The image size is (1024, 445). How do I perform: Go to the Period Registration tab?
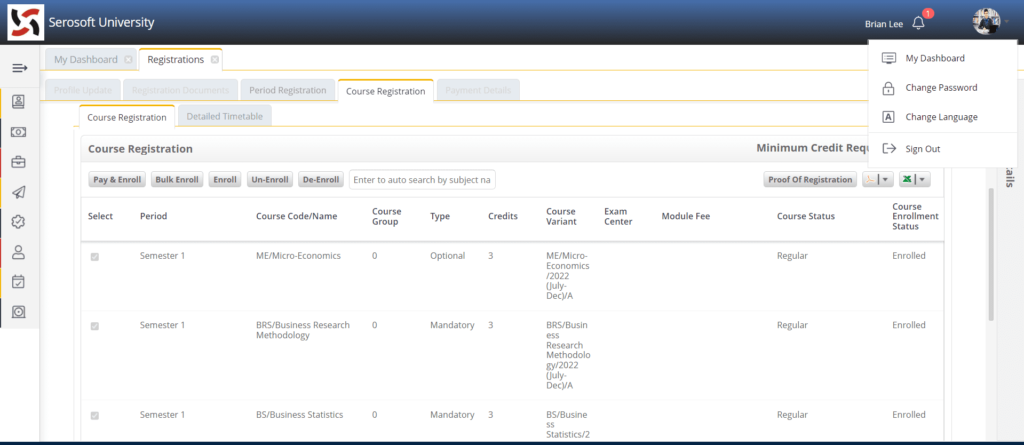[x=288, y=90]
